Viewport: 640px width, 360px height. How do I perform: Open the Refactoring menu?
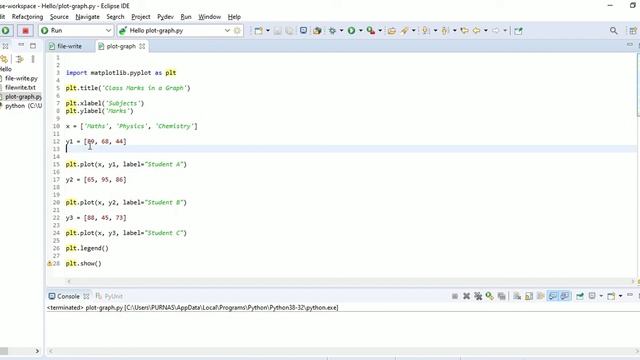tap(27, 17)
